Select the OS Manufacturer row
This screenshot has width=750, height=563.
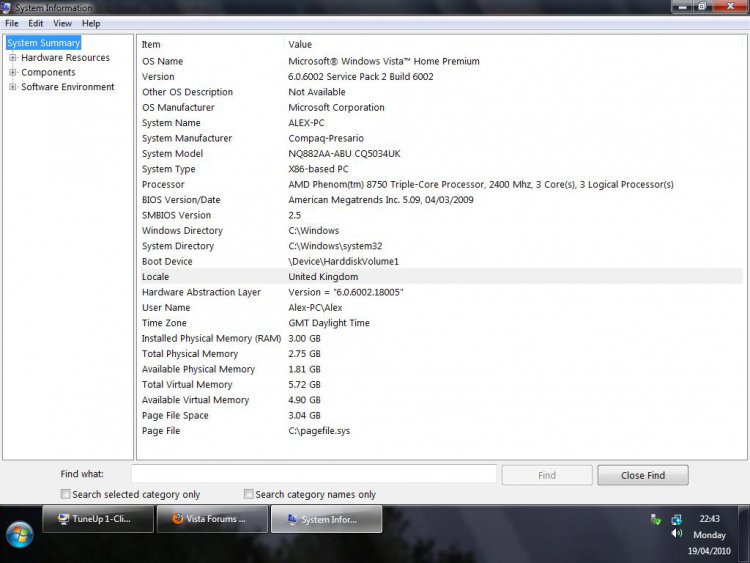click(441, 107)
